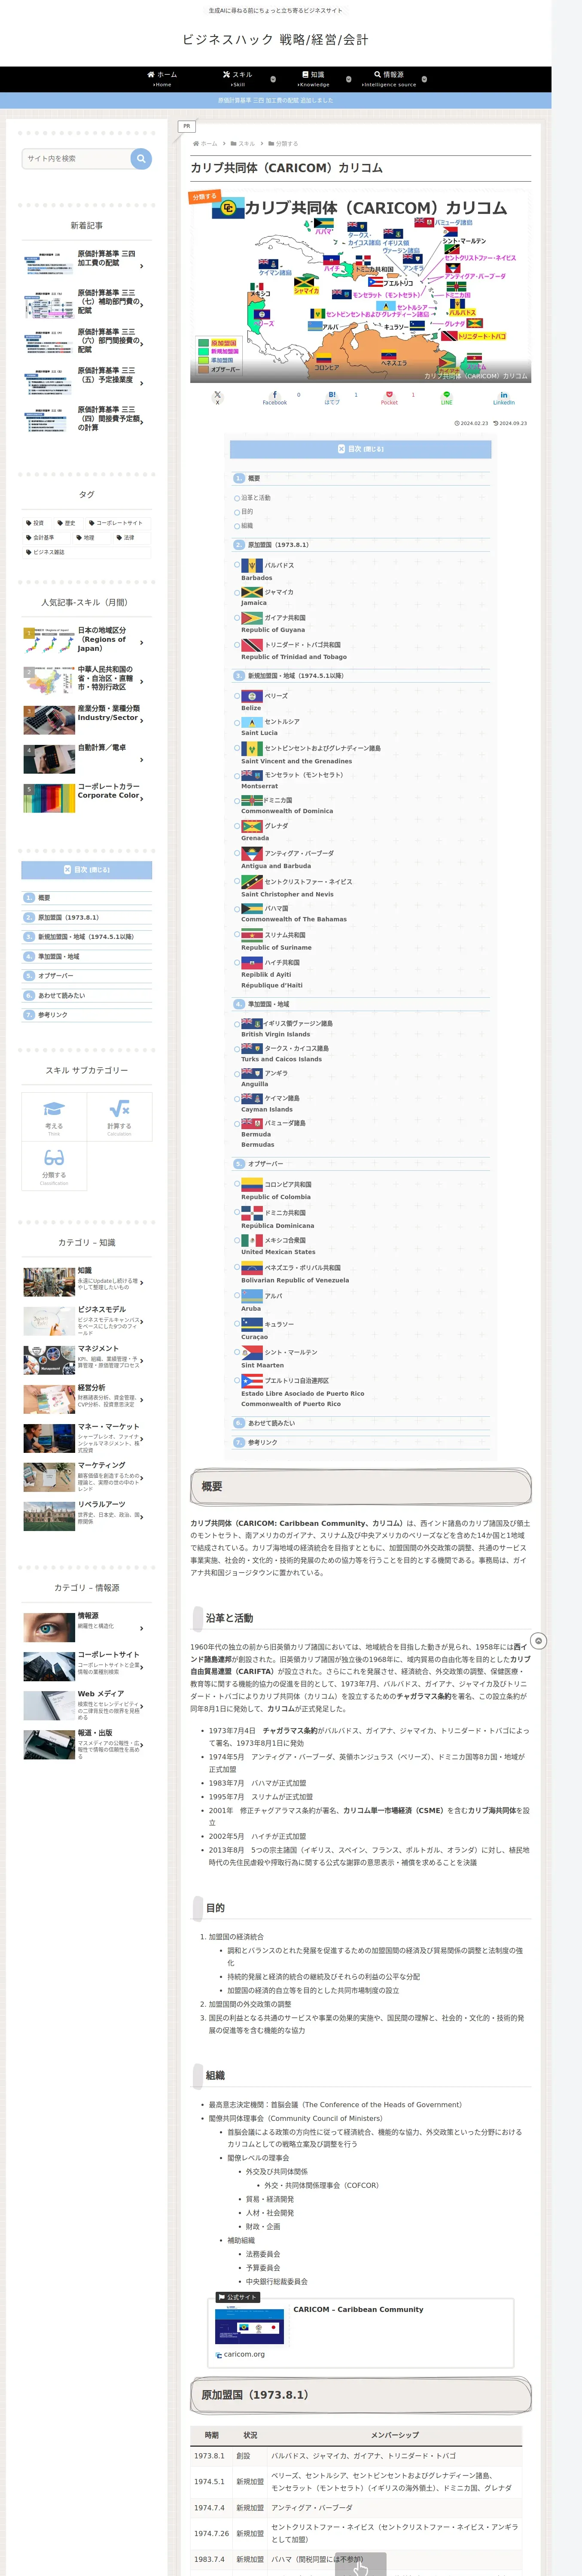Open the コーポレートカラー article thumbnail
Screen dimensions: 582x2576
pyautogui.click(x=49, y=798)
